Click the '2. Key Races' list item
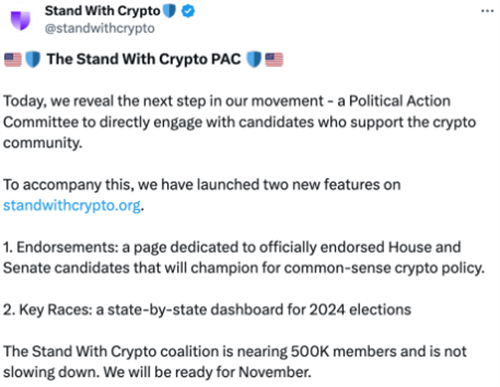The image size is (500, 387). pos(207,310)
